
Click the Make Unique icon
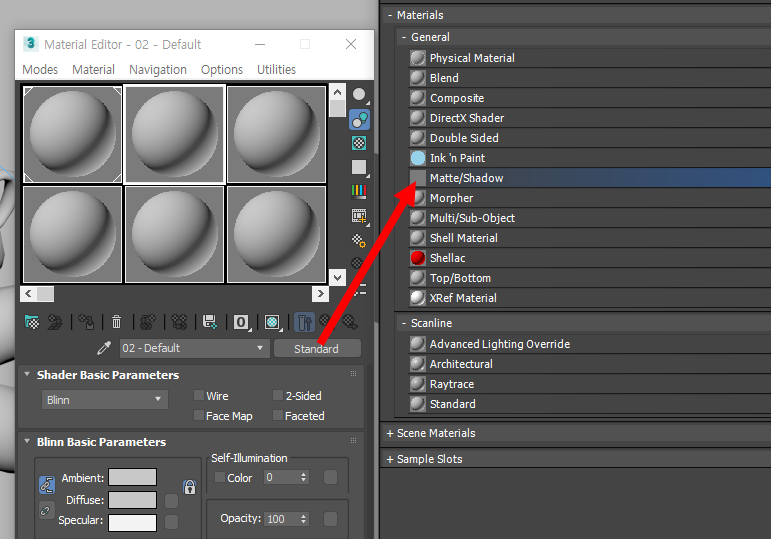[x=179, y=323]
